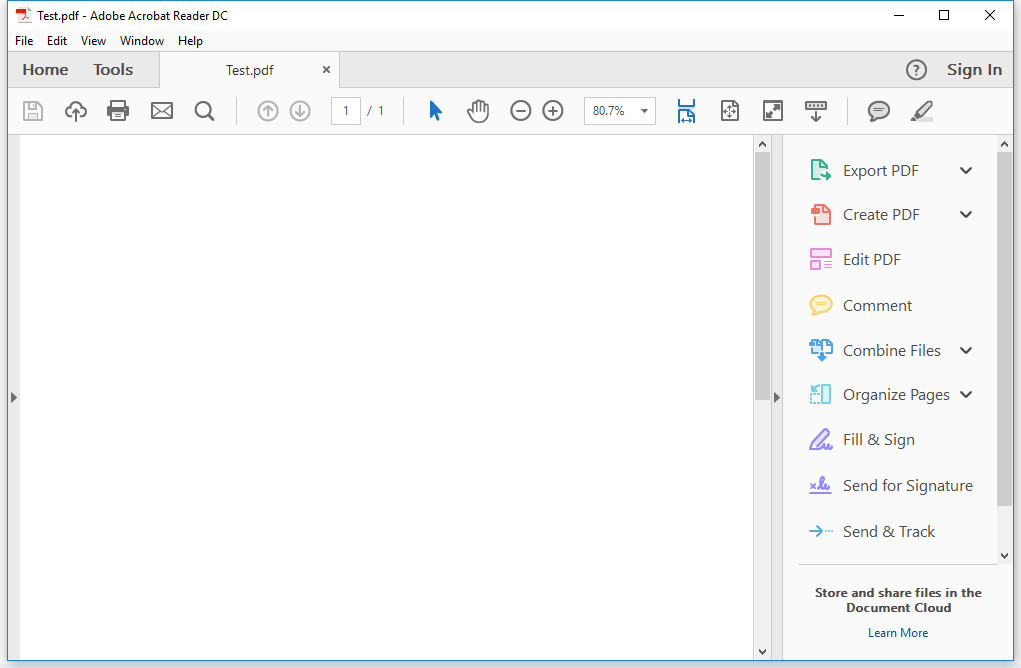The height and width of the screenshot is (668, 1021).
Task: Expand the Export PDF options
Action: pyautogui.click(x=966, y=170)
